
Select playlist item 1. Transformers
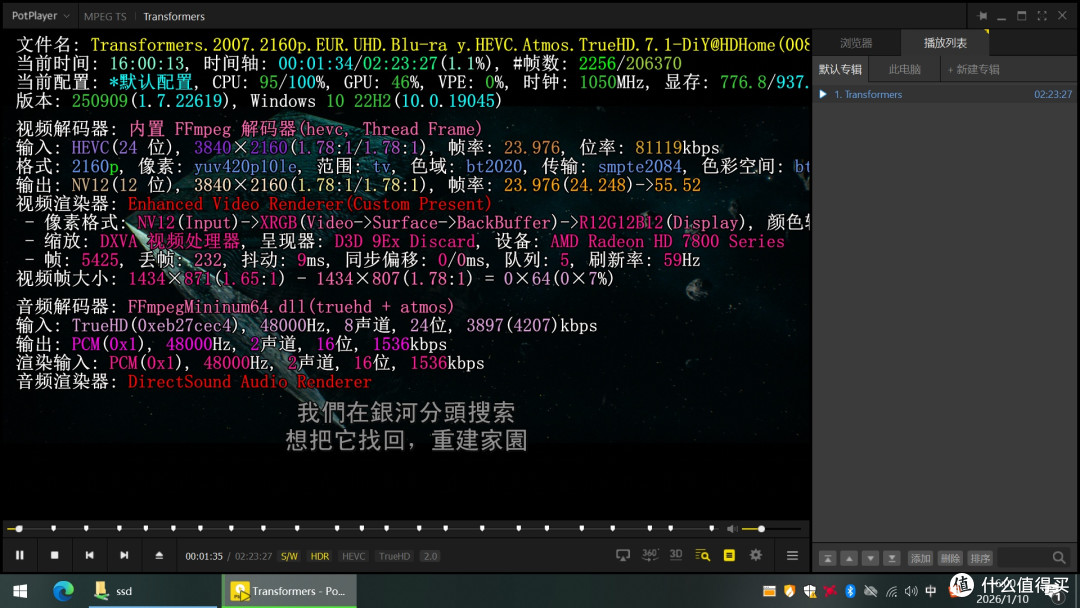(945, 94)
